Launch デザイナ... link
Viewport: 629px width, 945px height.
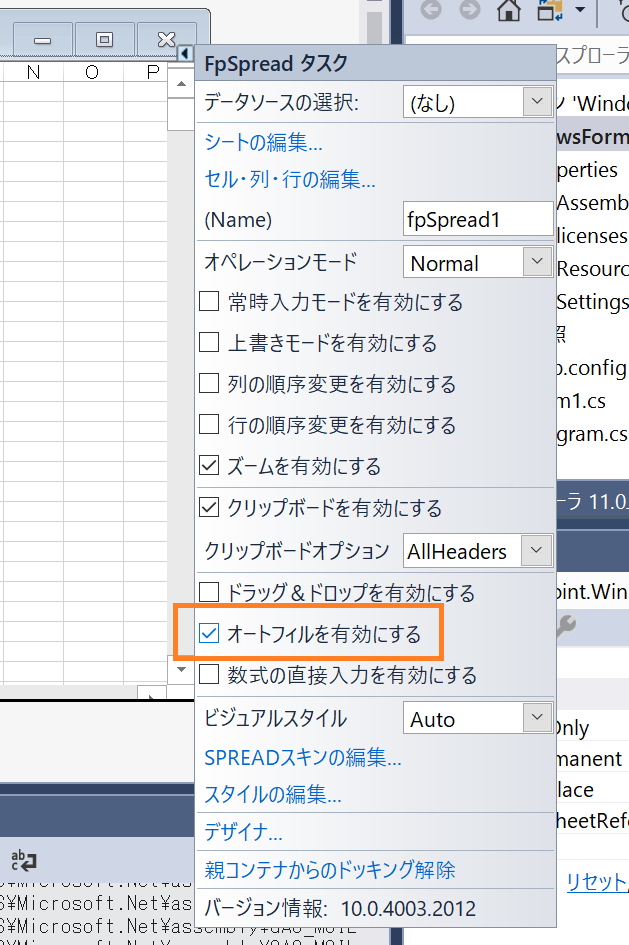click(243, 832)
